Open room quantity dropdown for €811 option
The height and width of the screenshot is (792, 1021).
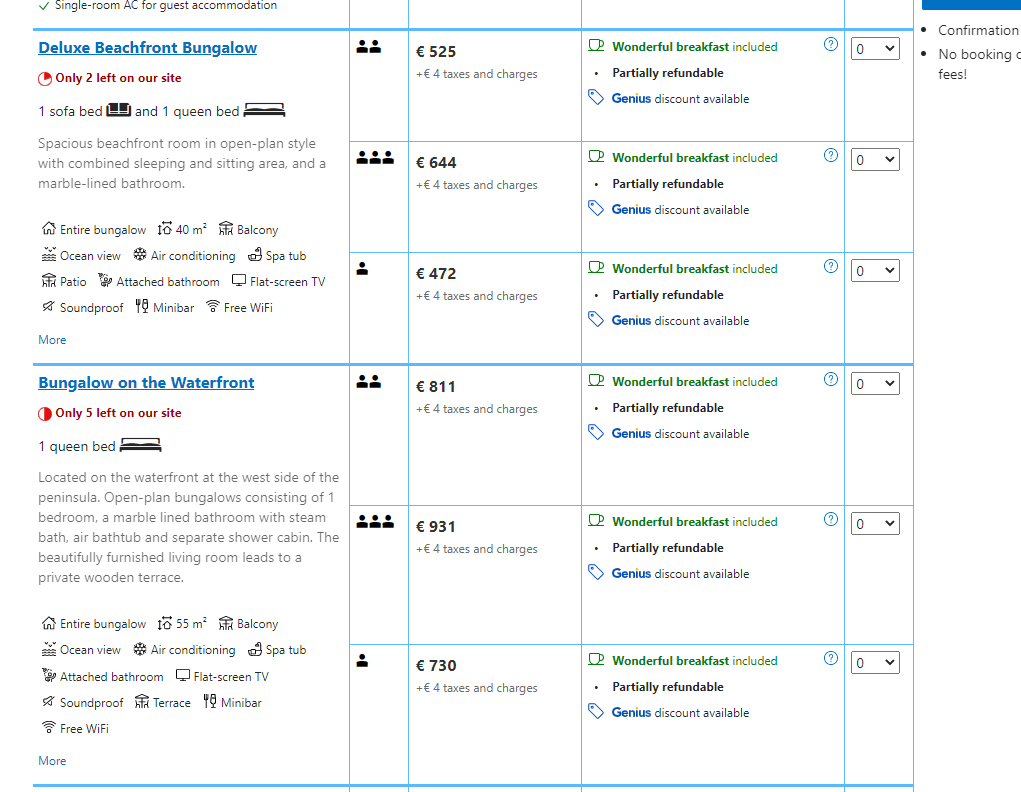click(x=874, y=384)
